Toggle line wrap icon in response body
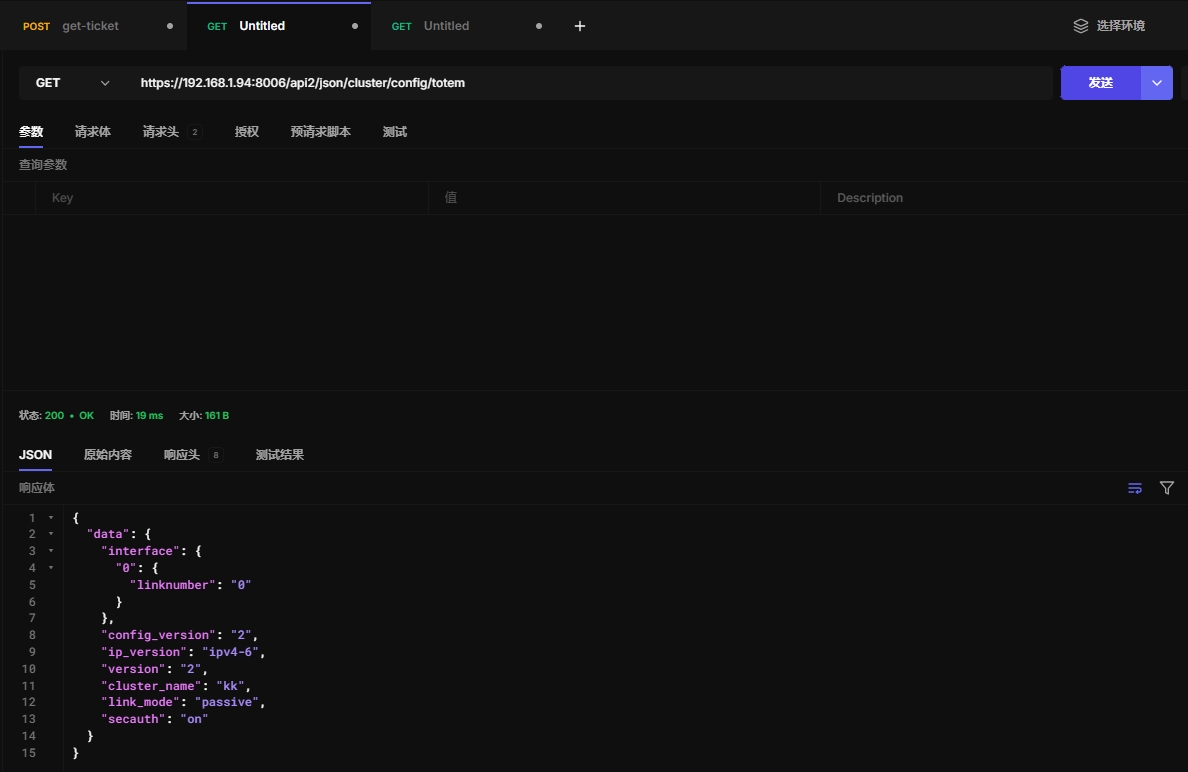Viewport: 1188px width, 772px height. pyautogui.click(x=1135, y=488)
